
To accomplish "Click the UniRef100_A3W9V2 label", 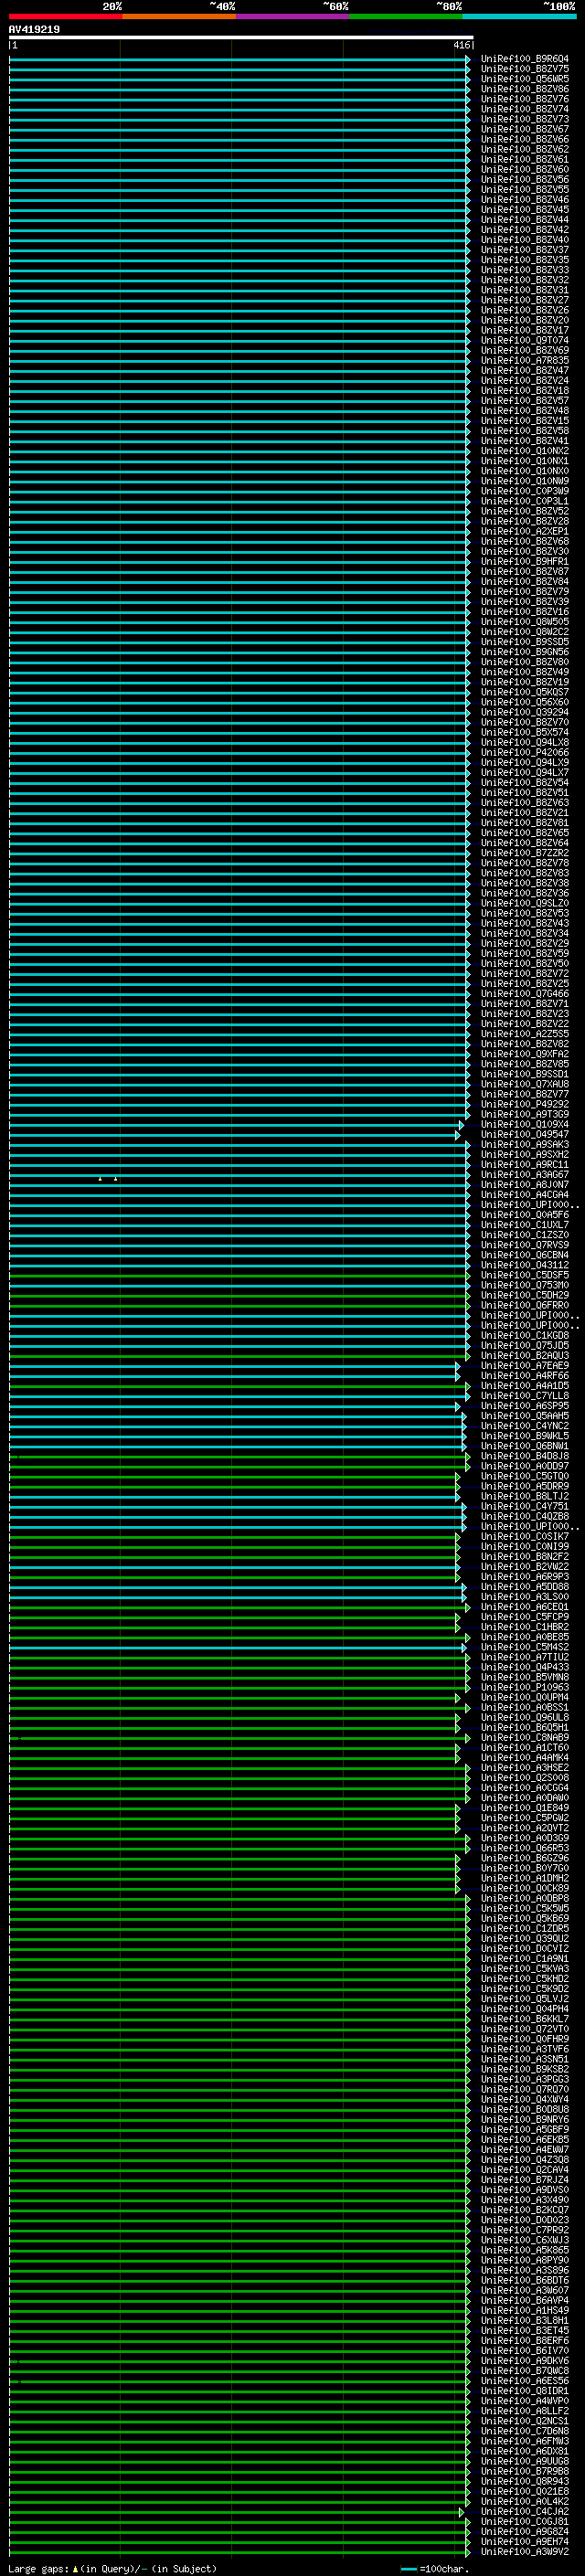I will (525, 2552).
